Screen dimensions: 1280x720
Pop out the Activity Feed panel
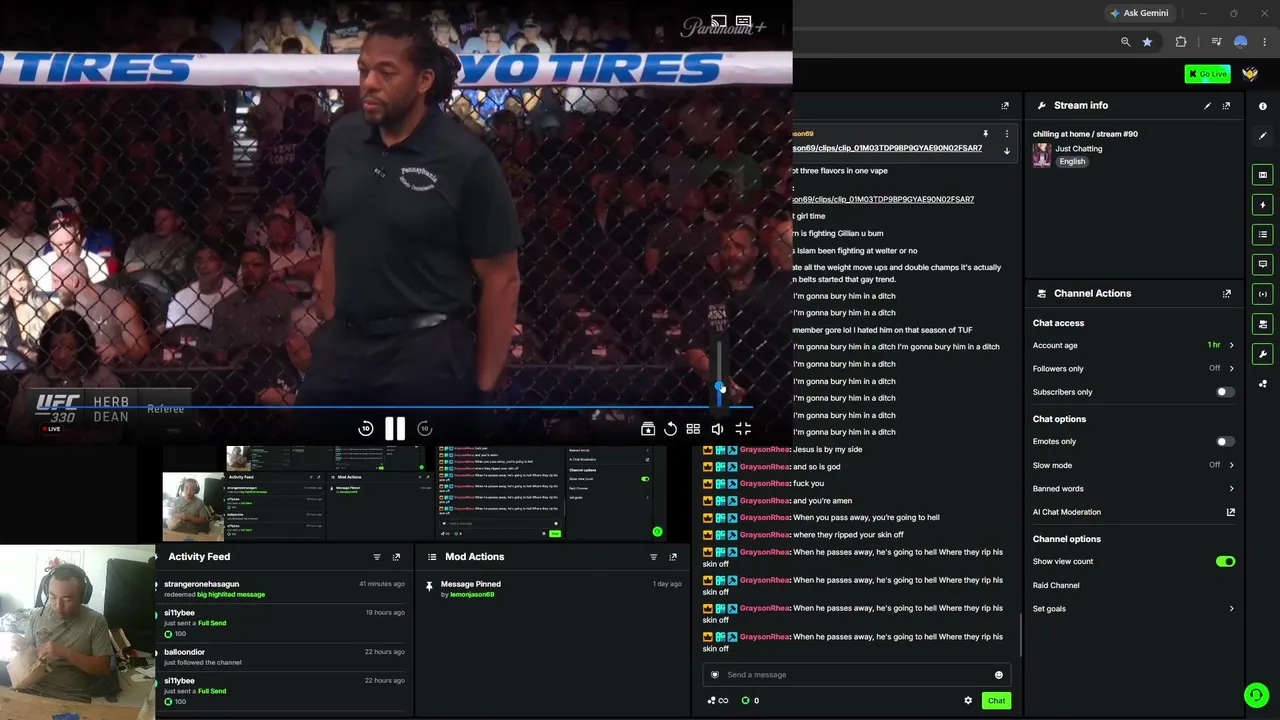396,557
